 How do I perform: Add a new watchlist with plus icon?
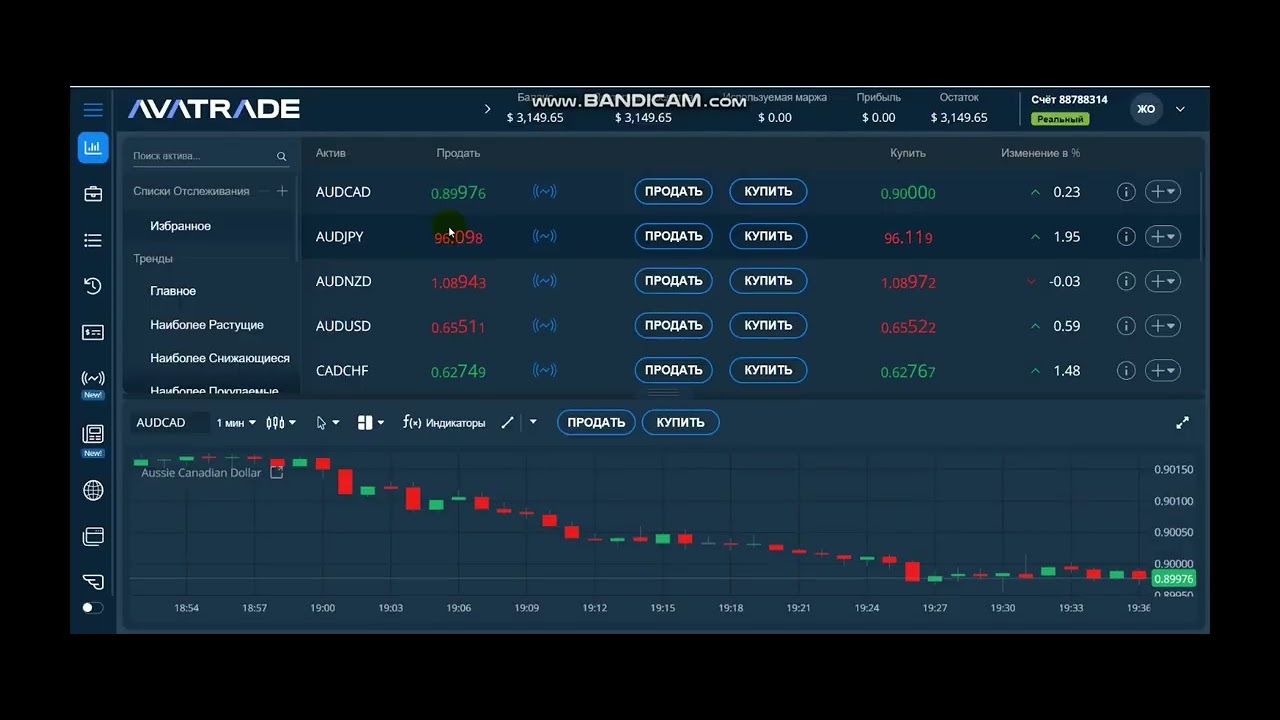(282, 191)
